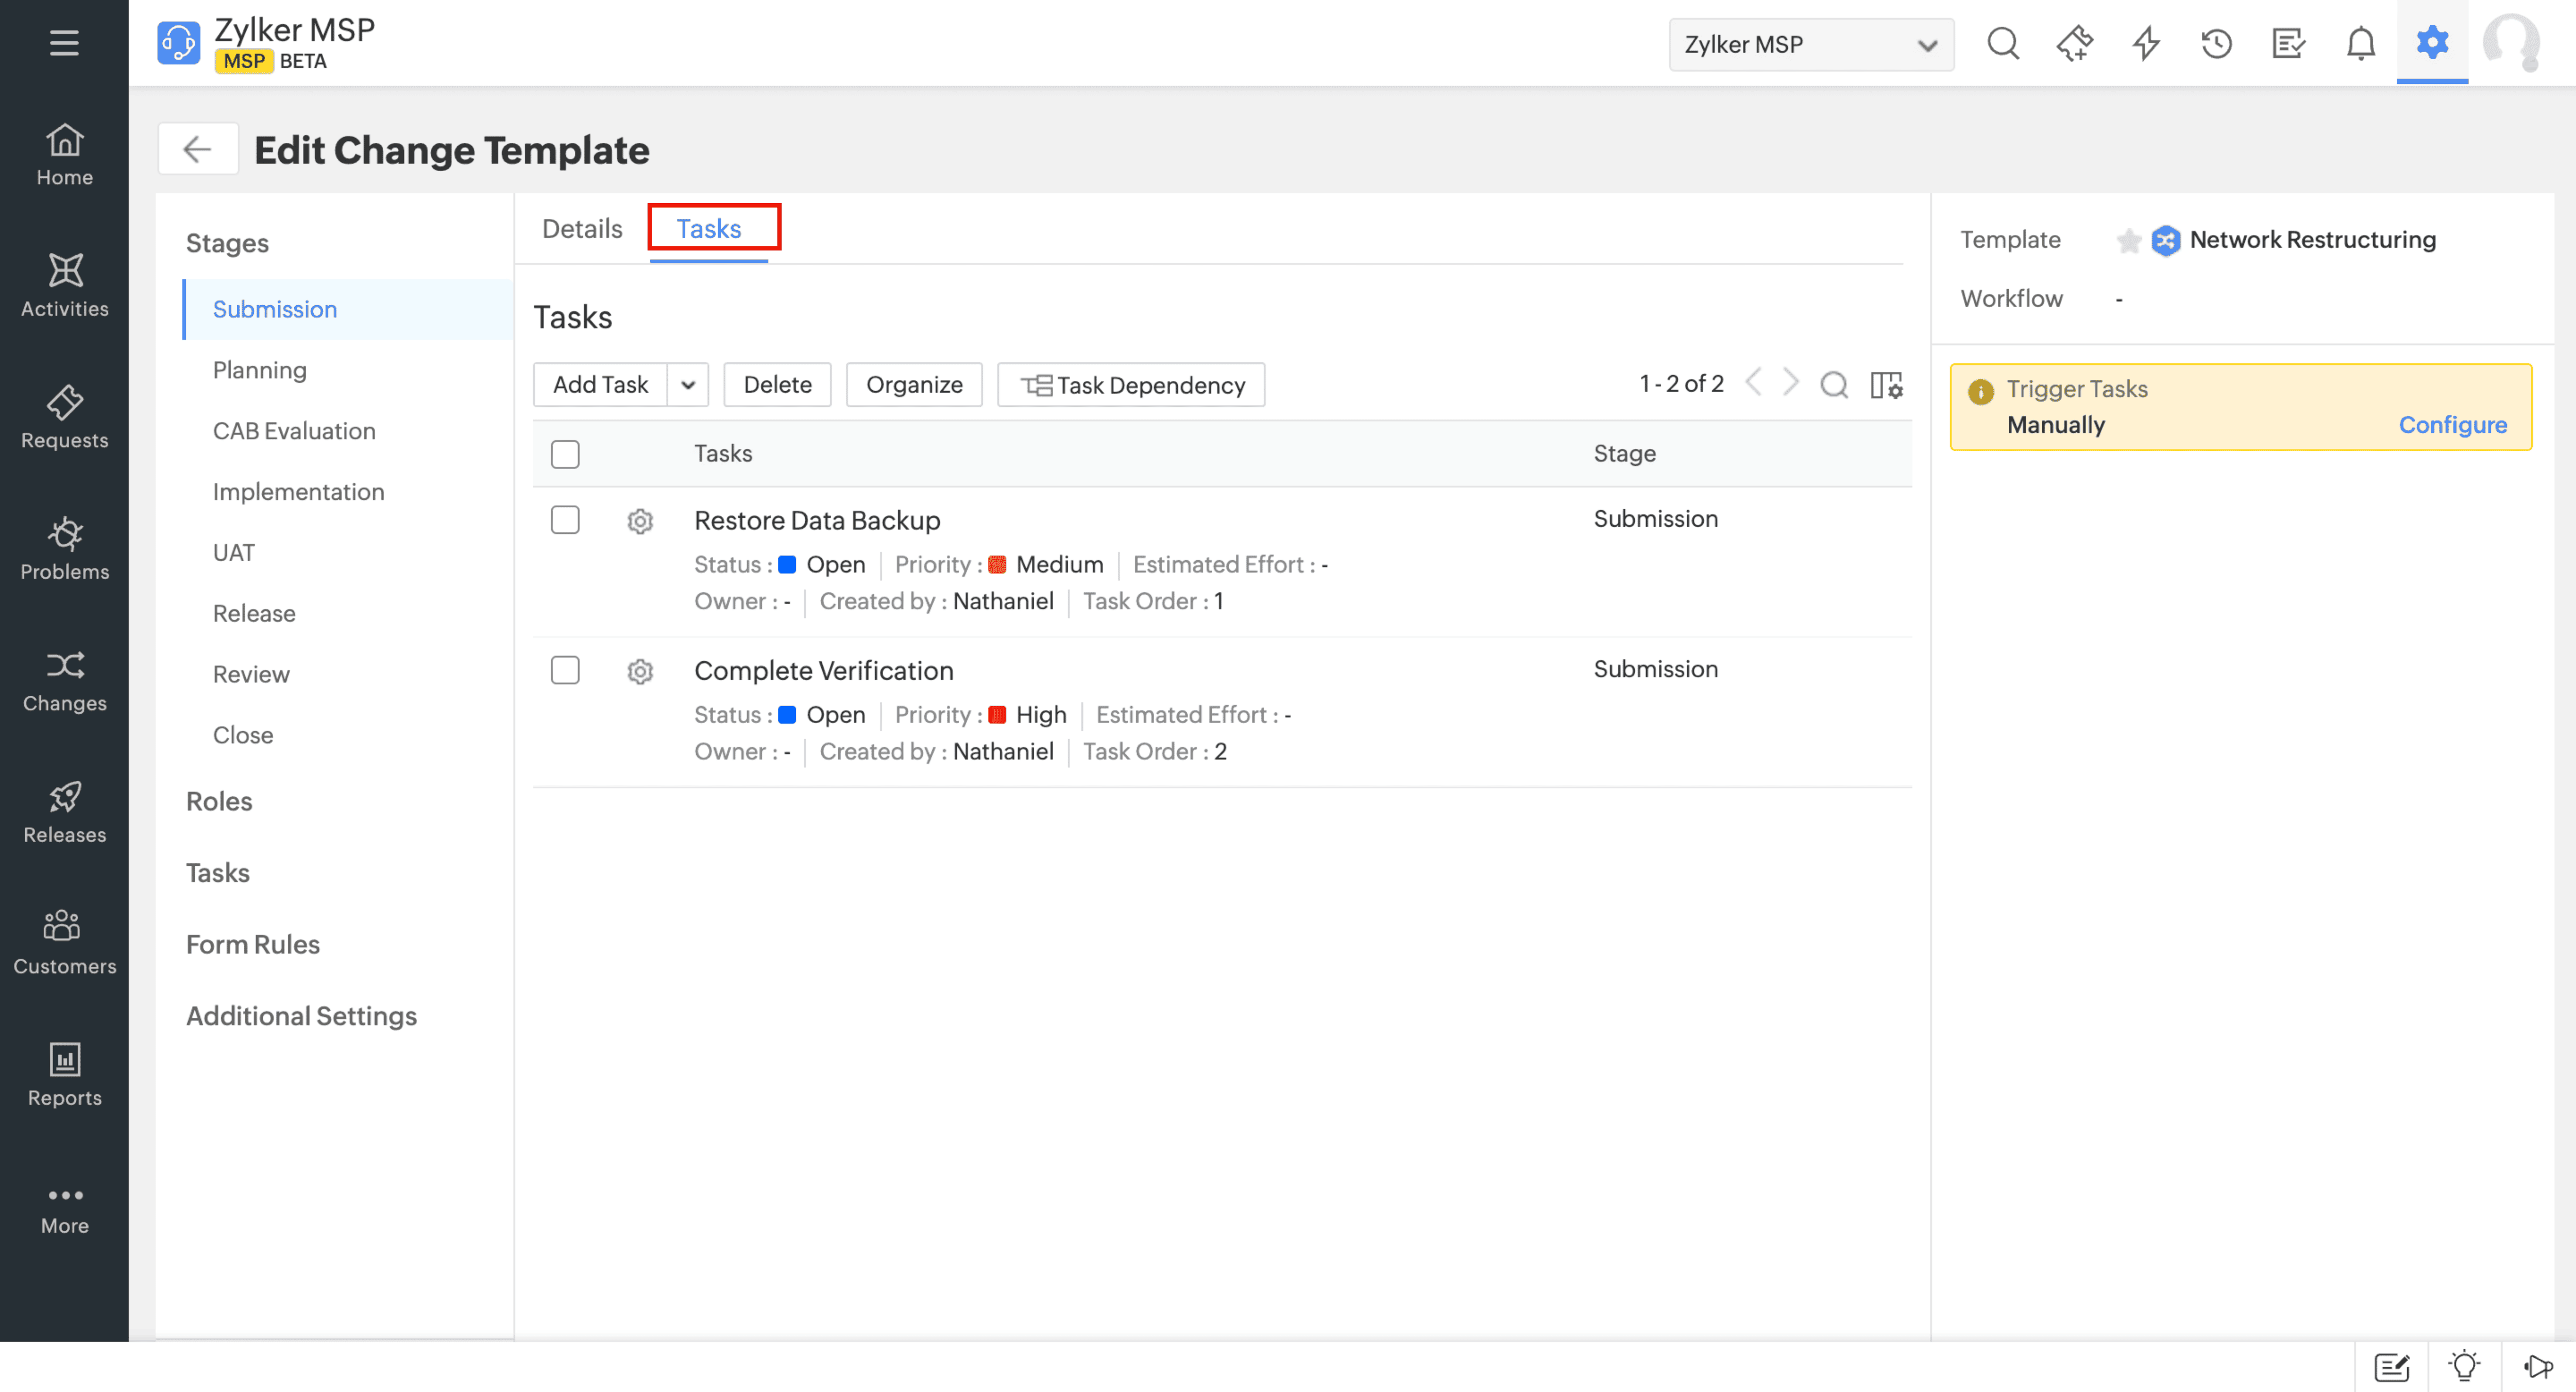The image size is (2576, 1392).
Task: Expand the hamburger navigation menu
Action: coord(64,42)
